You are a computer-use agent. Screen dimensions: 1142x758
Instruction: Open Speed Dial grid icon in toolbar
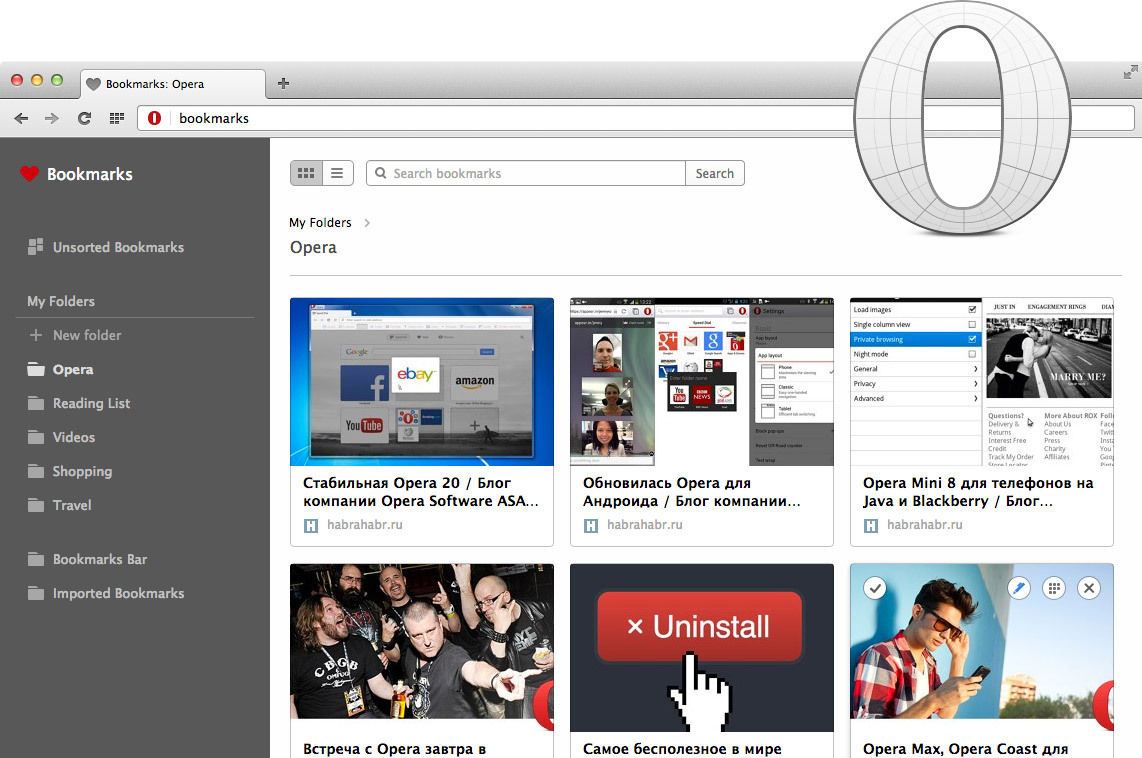click(x=117, y=118)
